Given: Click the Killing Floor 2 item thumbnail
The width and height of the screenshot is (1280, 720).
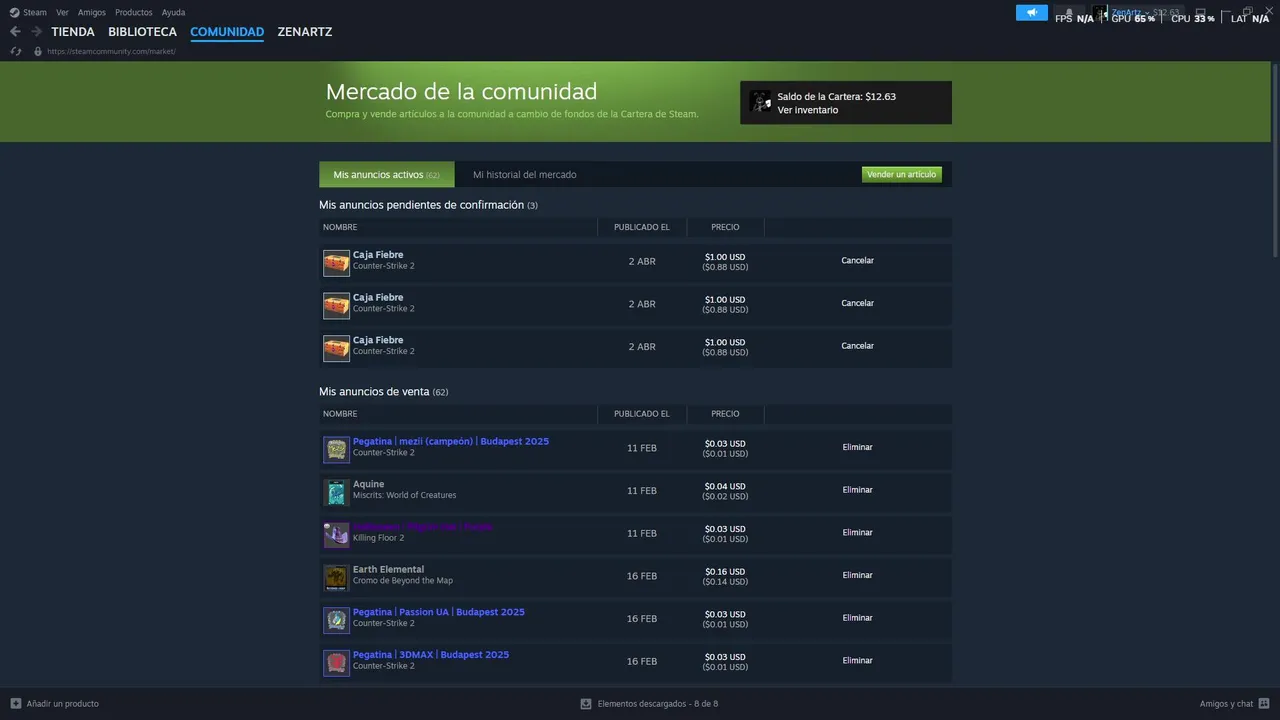Looking at the screenshot, I should pos(336,535).
